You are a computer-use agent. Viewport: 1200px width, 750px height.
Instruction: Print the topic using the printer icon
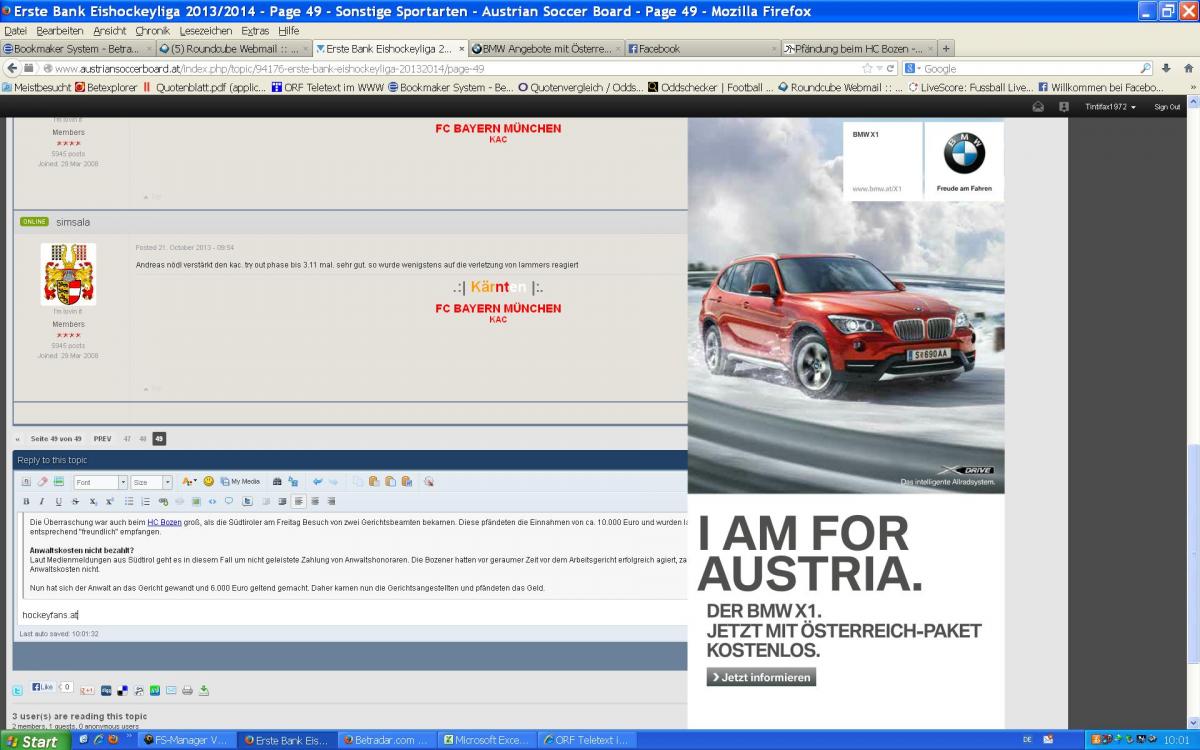187,690
